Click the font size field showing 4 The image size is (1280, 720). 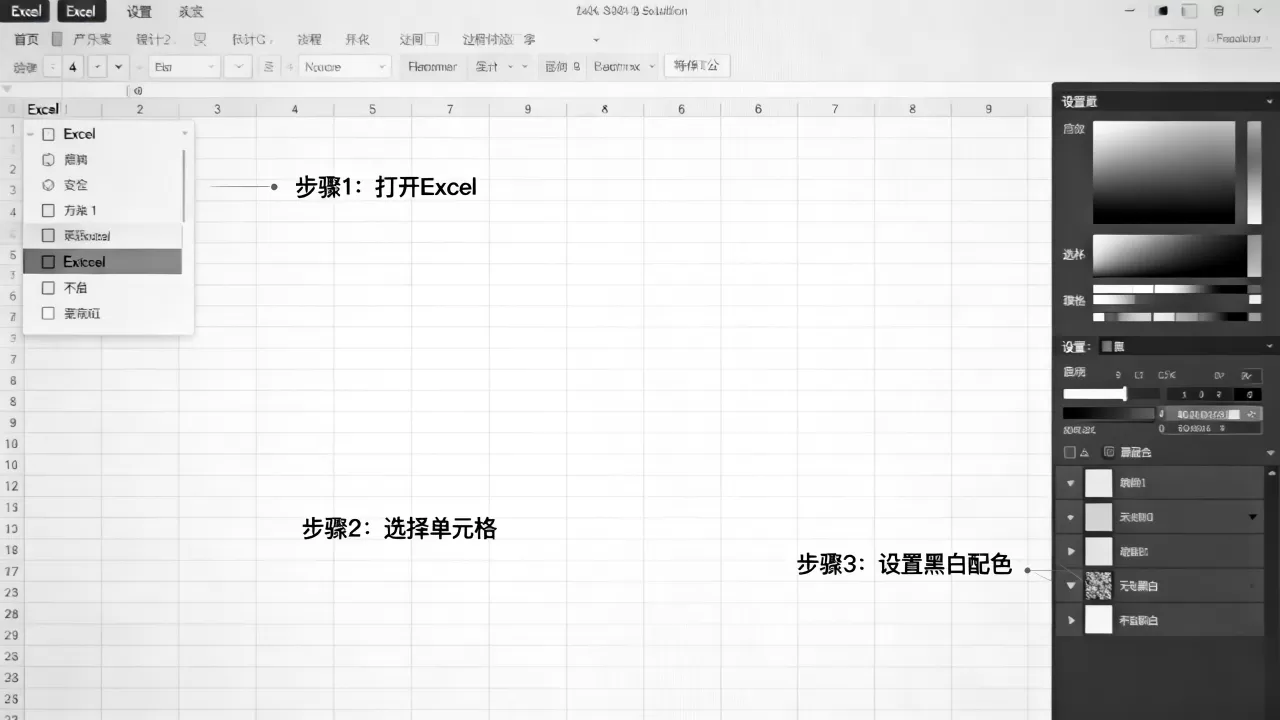(74, 67)
